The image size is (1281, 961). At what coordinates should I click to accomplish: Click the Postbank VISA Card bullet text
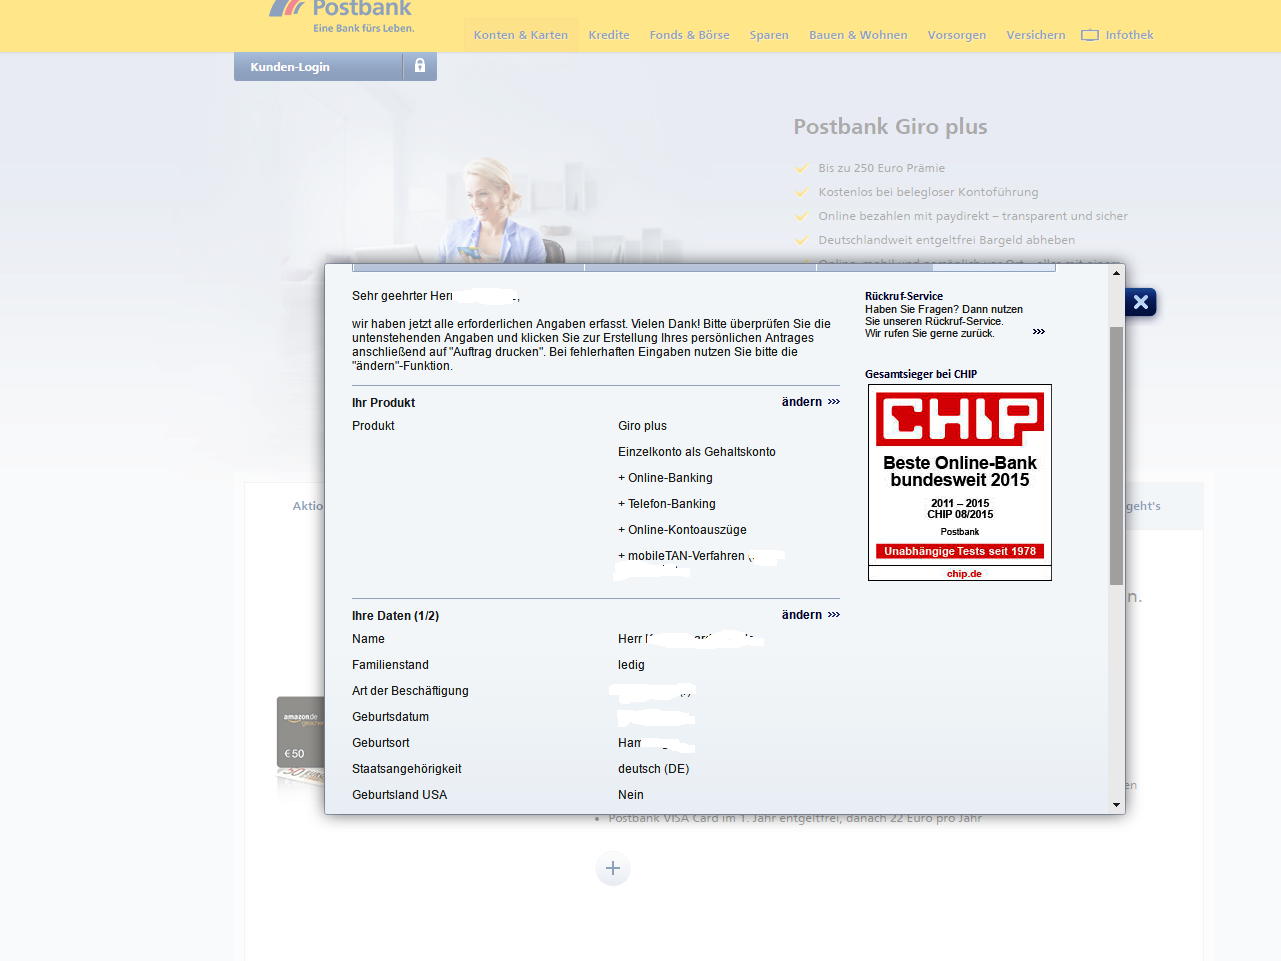pyautogui.click(x=795, y=818)
